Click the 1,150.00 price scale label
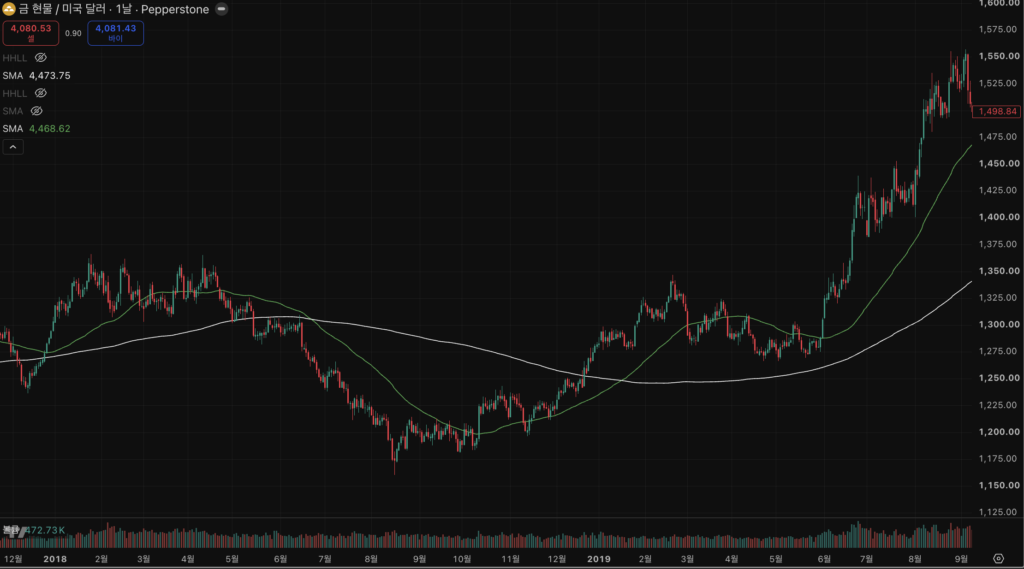Viewport: 1024px width, 569px height. [x=999, y=485]
